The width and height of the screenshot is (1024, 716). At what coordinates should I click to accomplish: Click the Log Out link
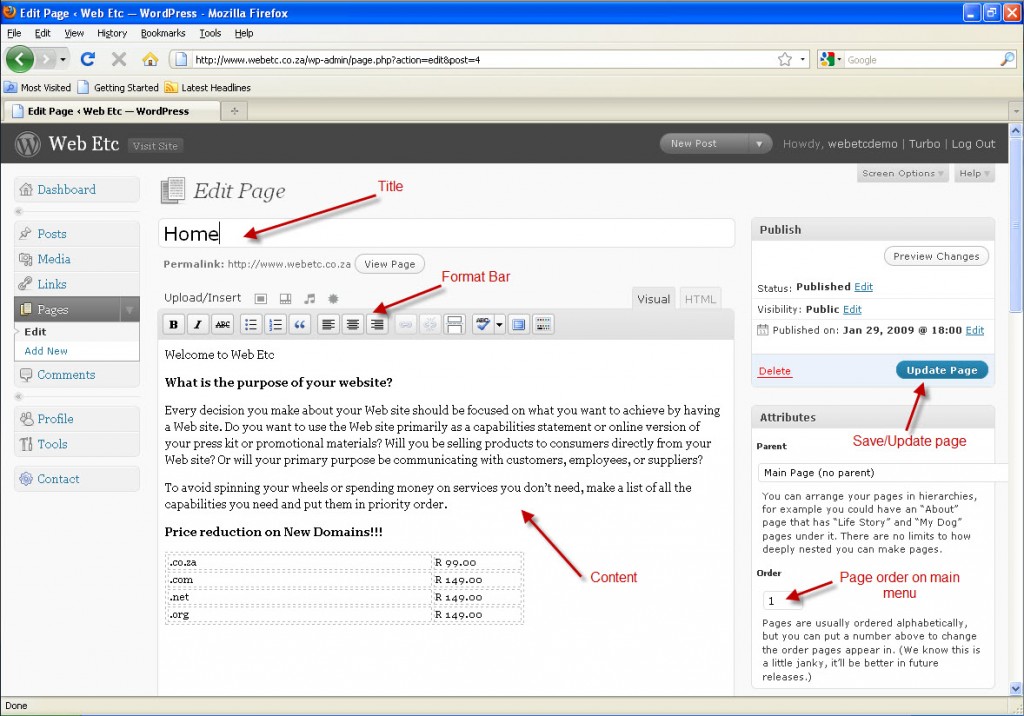pos(973,144)
